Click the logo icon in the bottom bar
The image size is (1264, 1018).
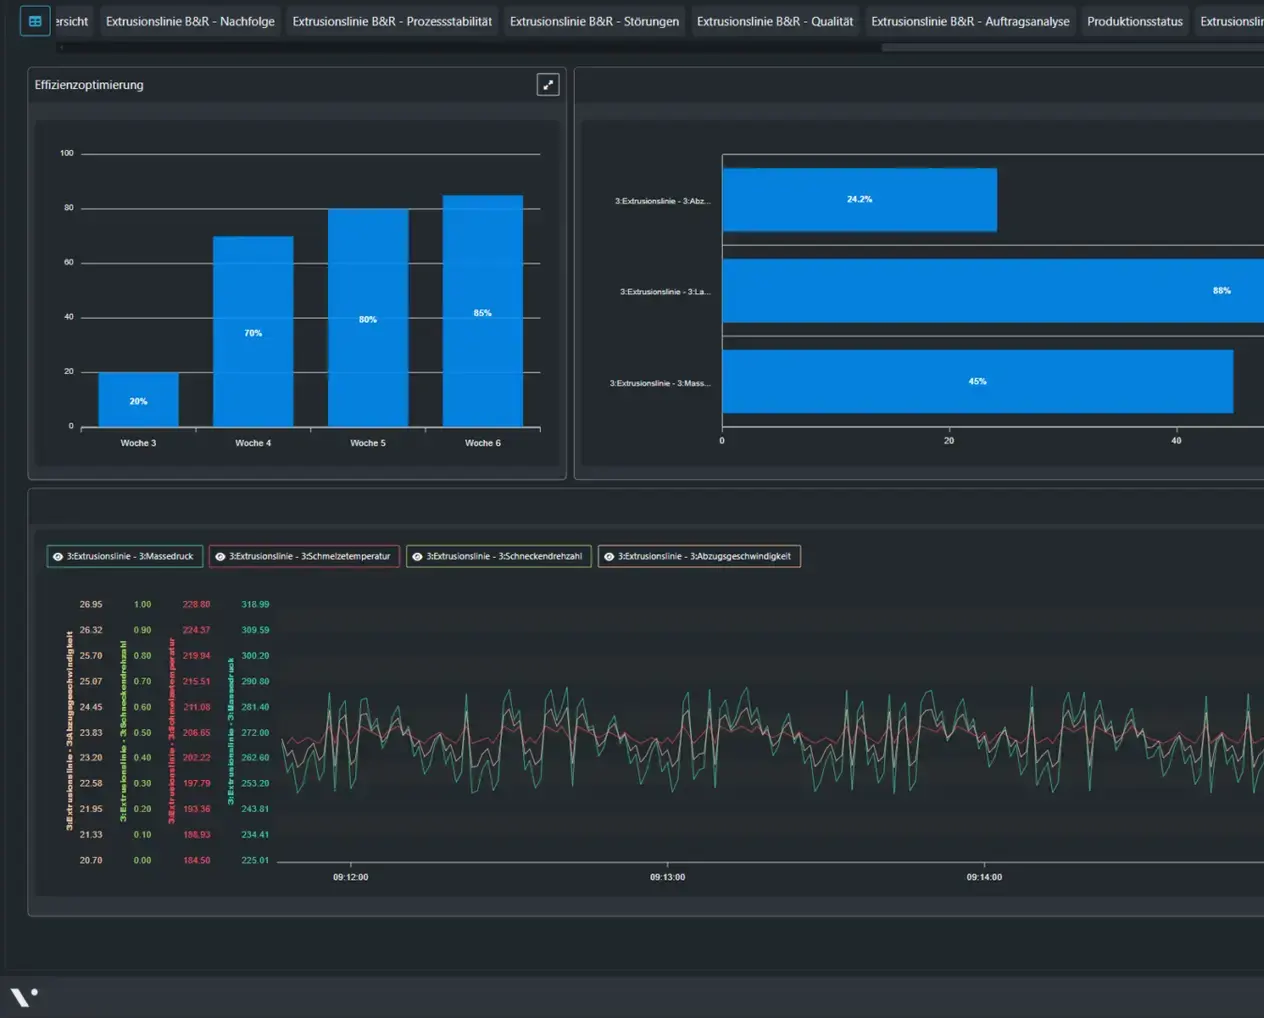coord(24,997)
